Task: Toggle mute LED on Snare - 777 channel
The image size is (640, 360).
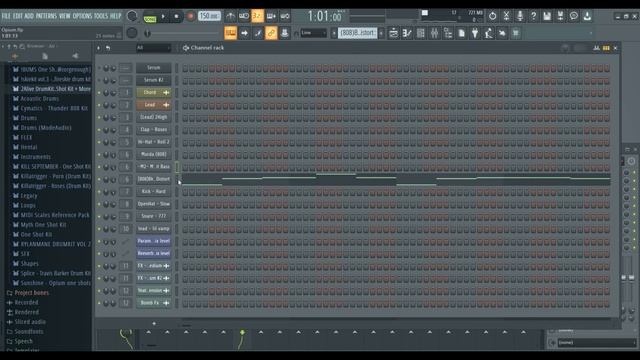Action: (x=99, y=217)
